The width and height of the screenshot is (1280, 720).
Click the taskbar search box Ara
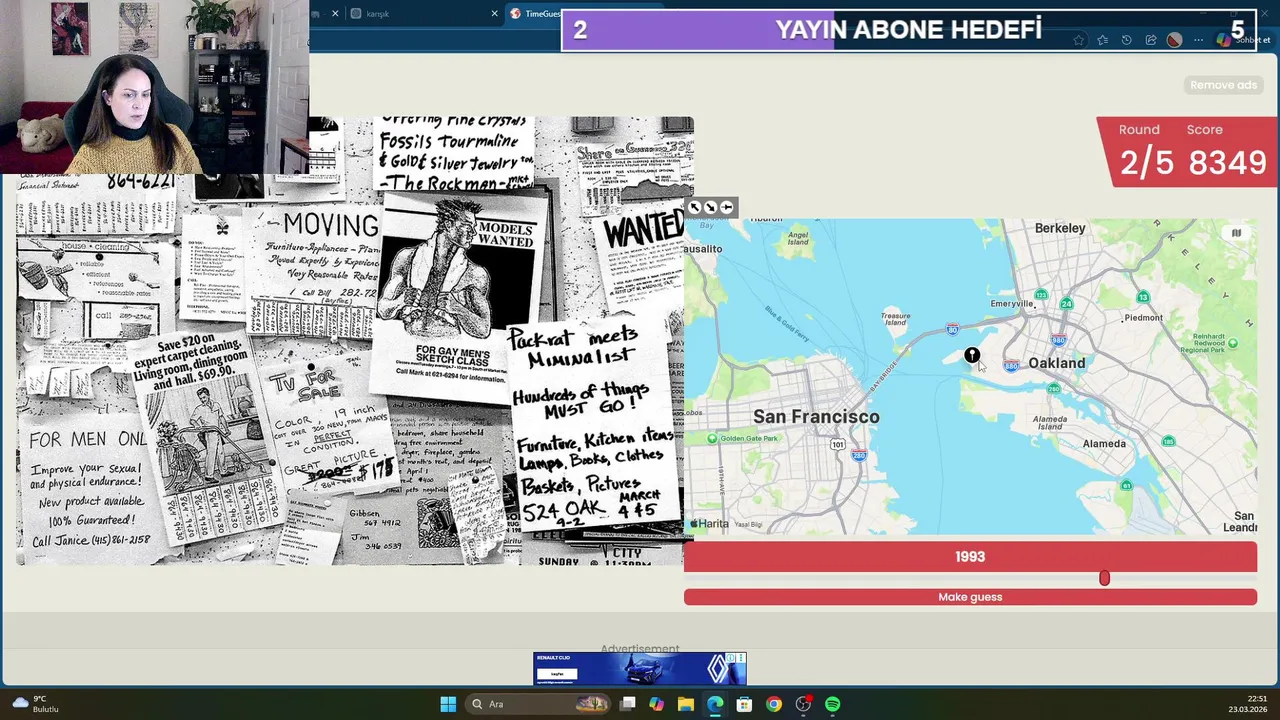(540, 704)
